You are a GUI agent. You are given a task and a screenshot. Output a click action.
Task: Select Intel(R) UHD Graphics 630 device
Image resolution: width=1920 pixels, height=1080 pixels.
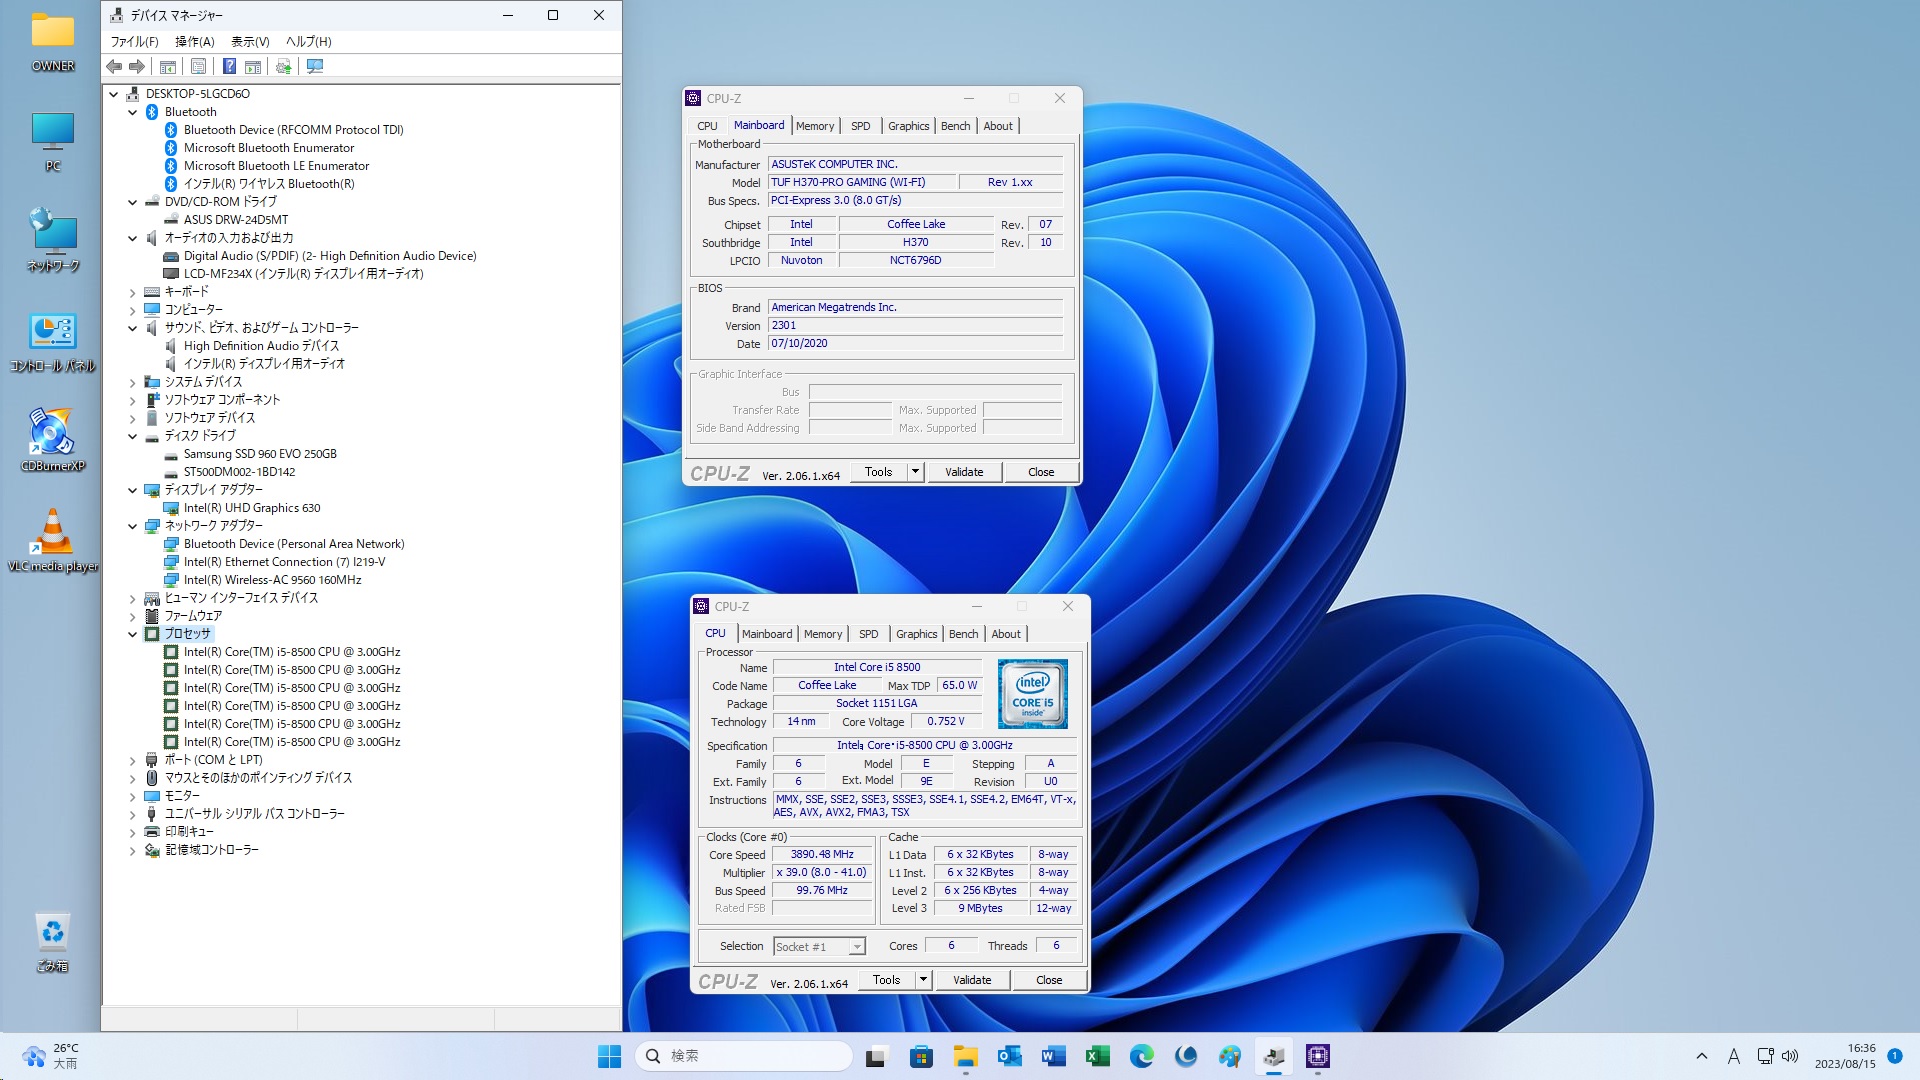251,508
